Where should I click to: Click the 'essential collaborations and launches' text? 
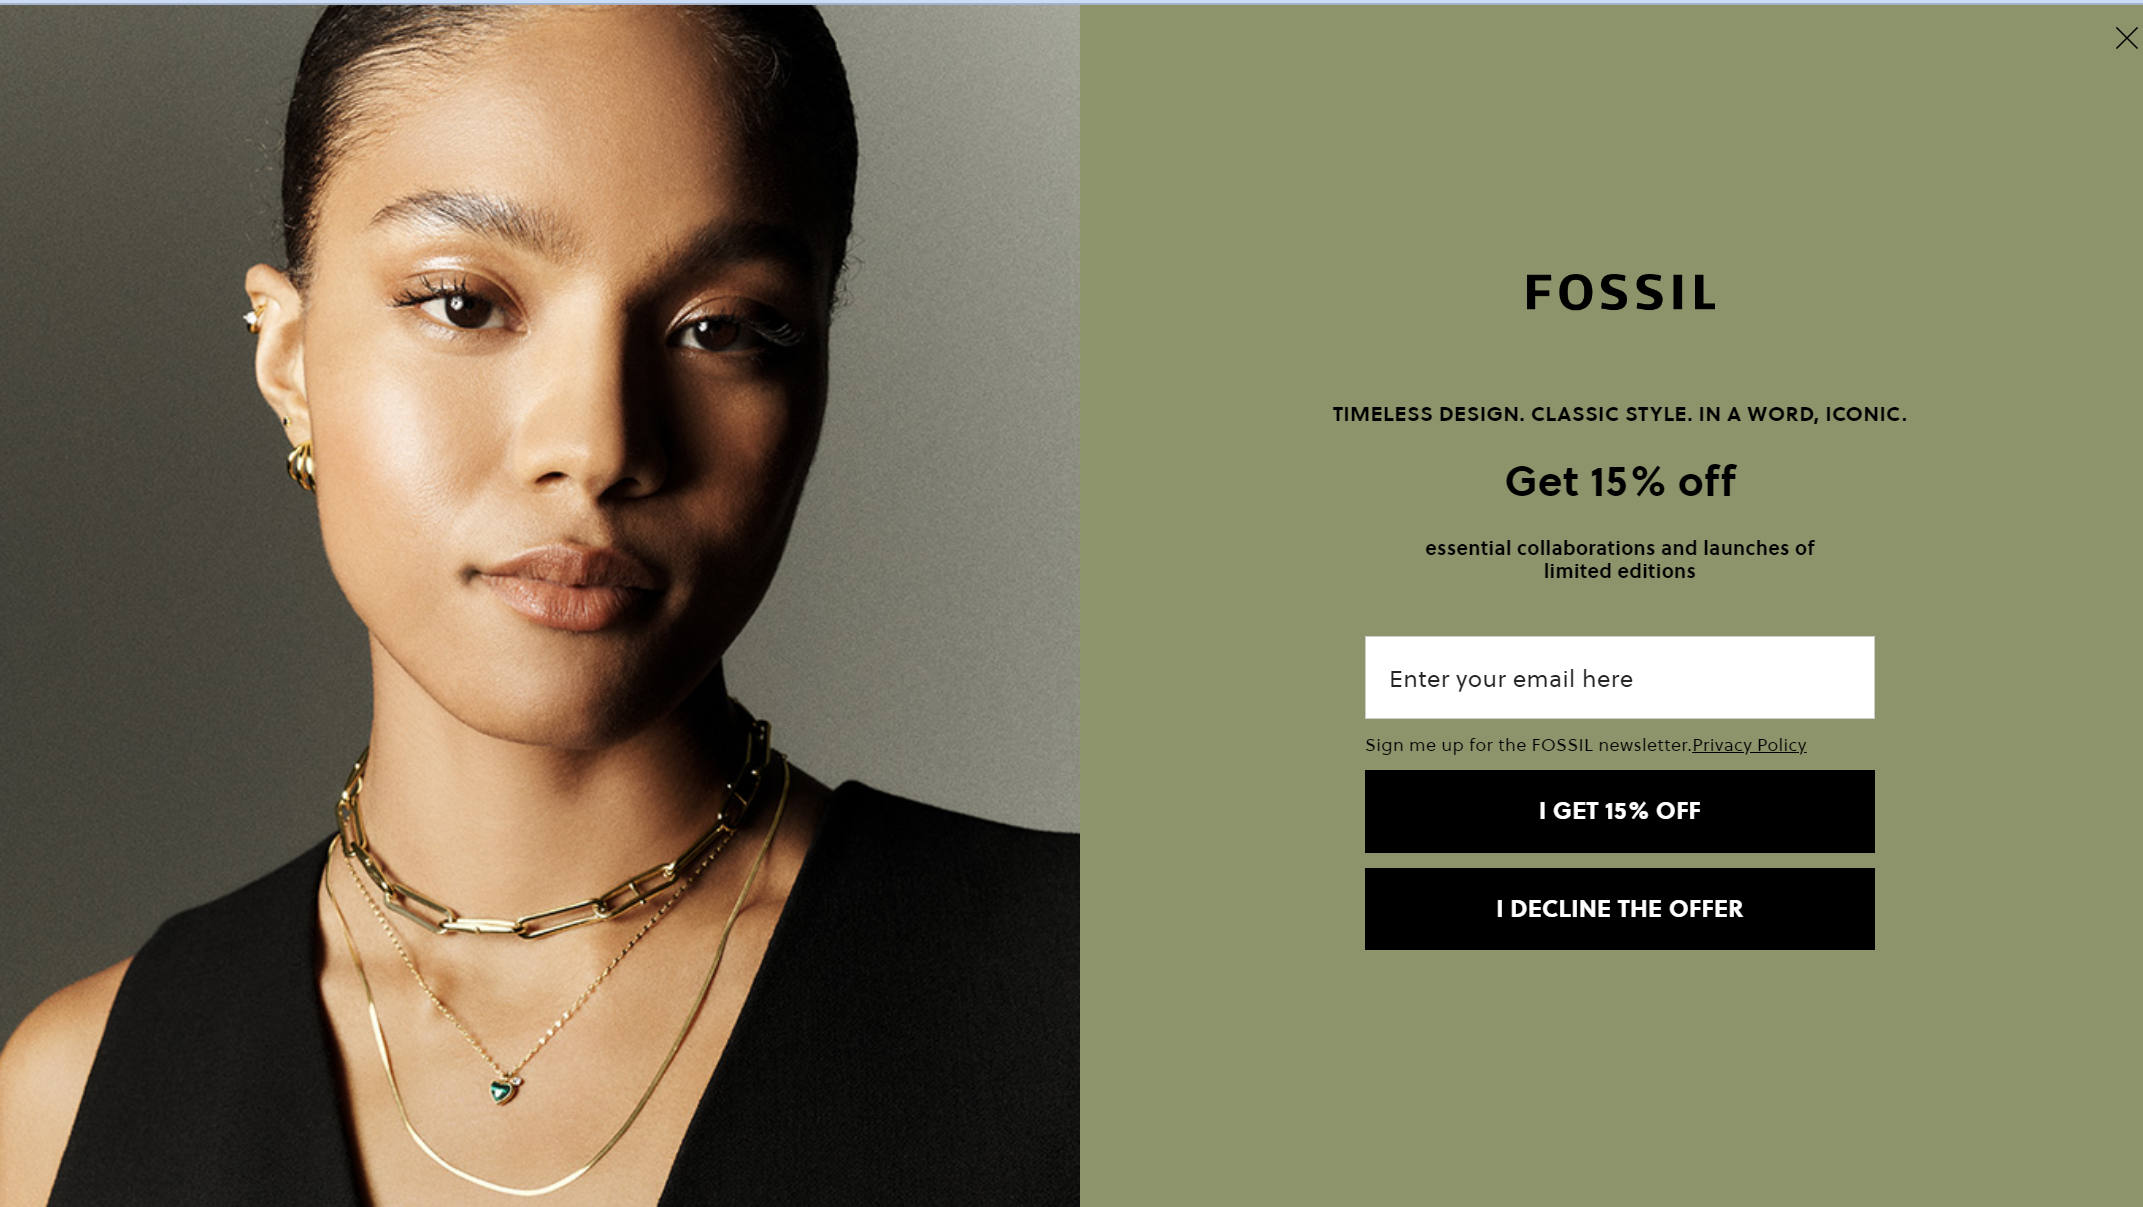1619,559
